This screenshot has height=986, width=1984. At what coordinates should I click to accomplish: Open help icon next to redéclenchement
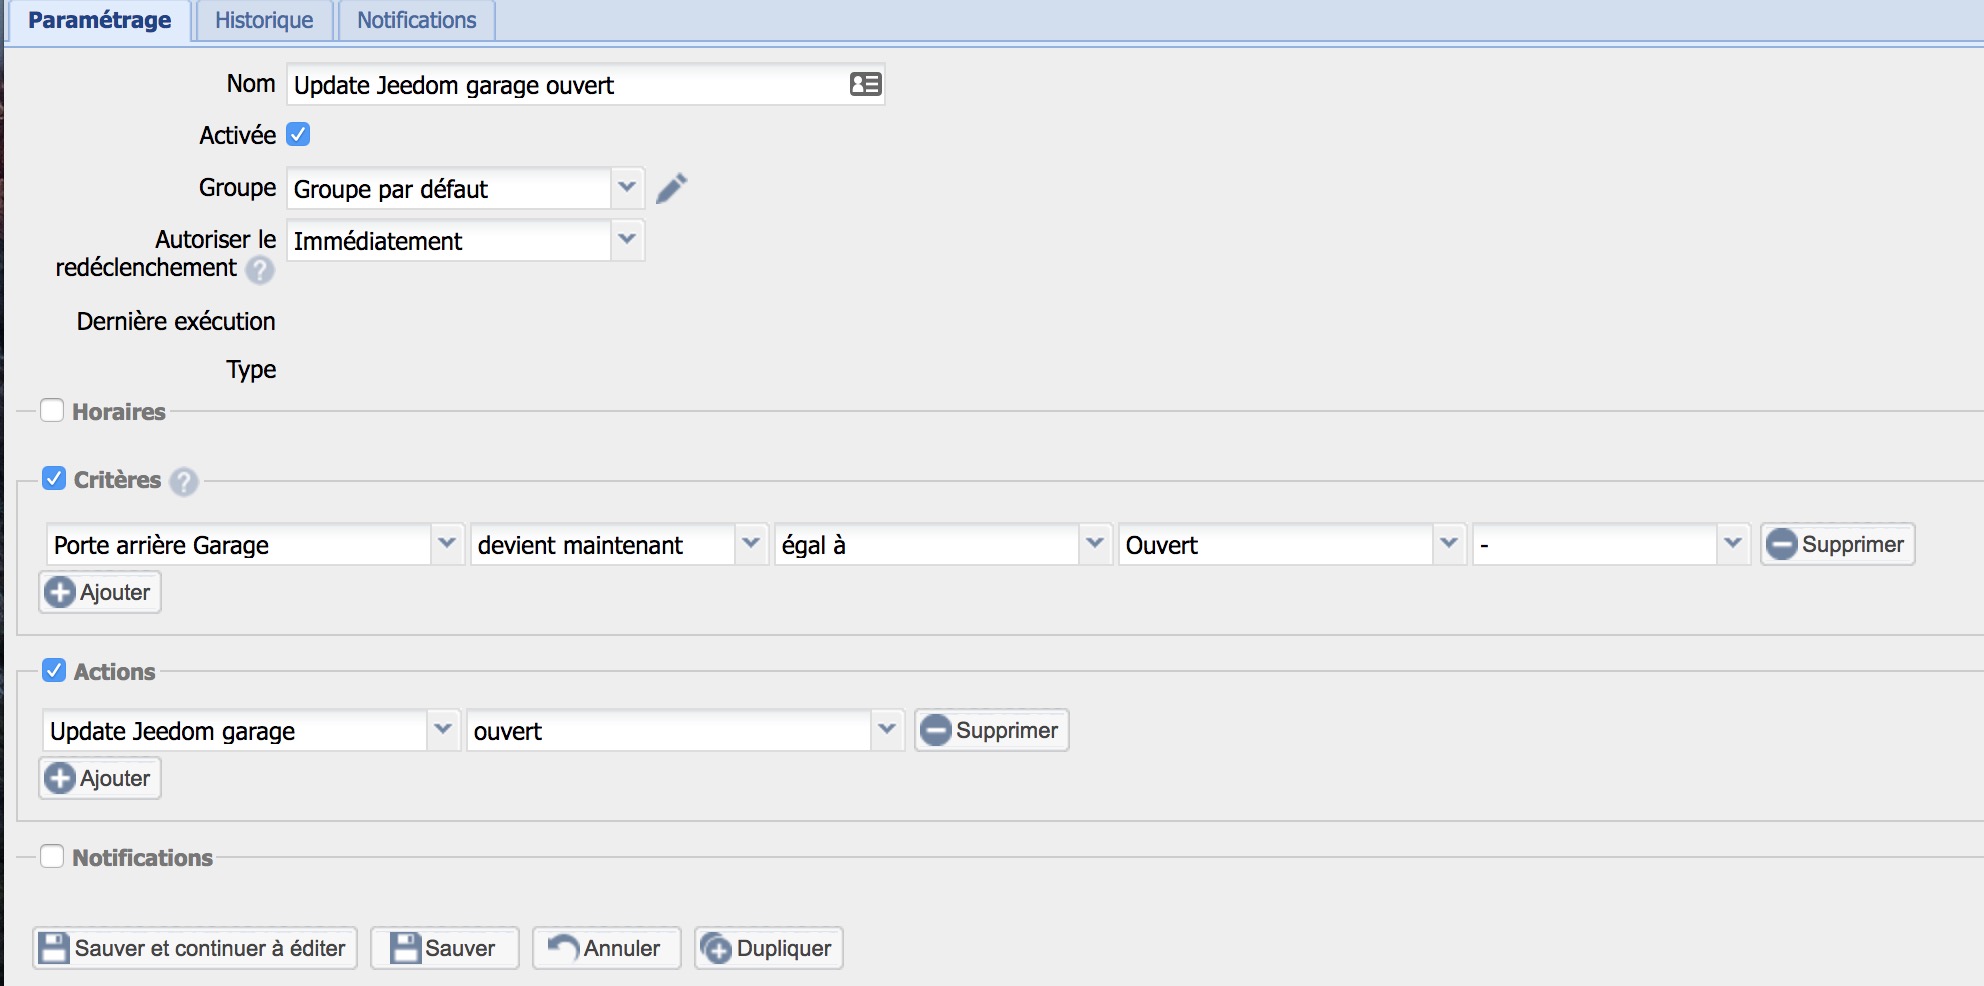click(x=260, y=270)
